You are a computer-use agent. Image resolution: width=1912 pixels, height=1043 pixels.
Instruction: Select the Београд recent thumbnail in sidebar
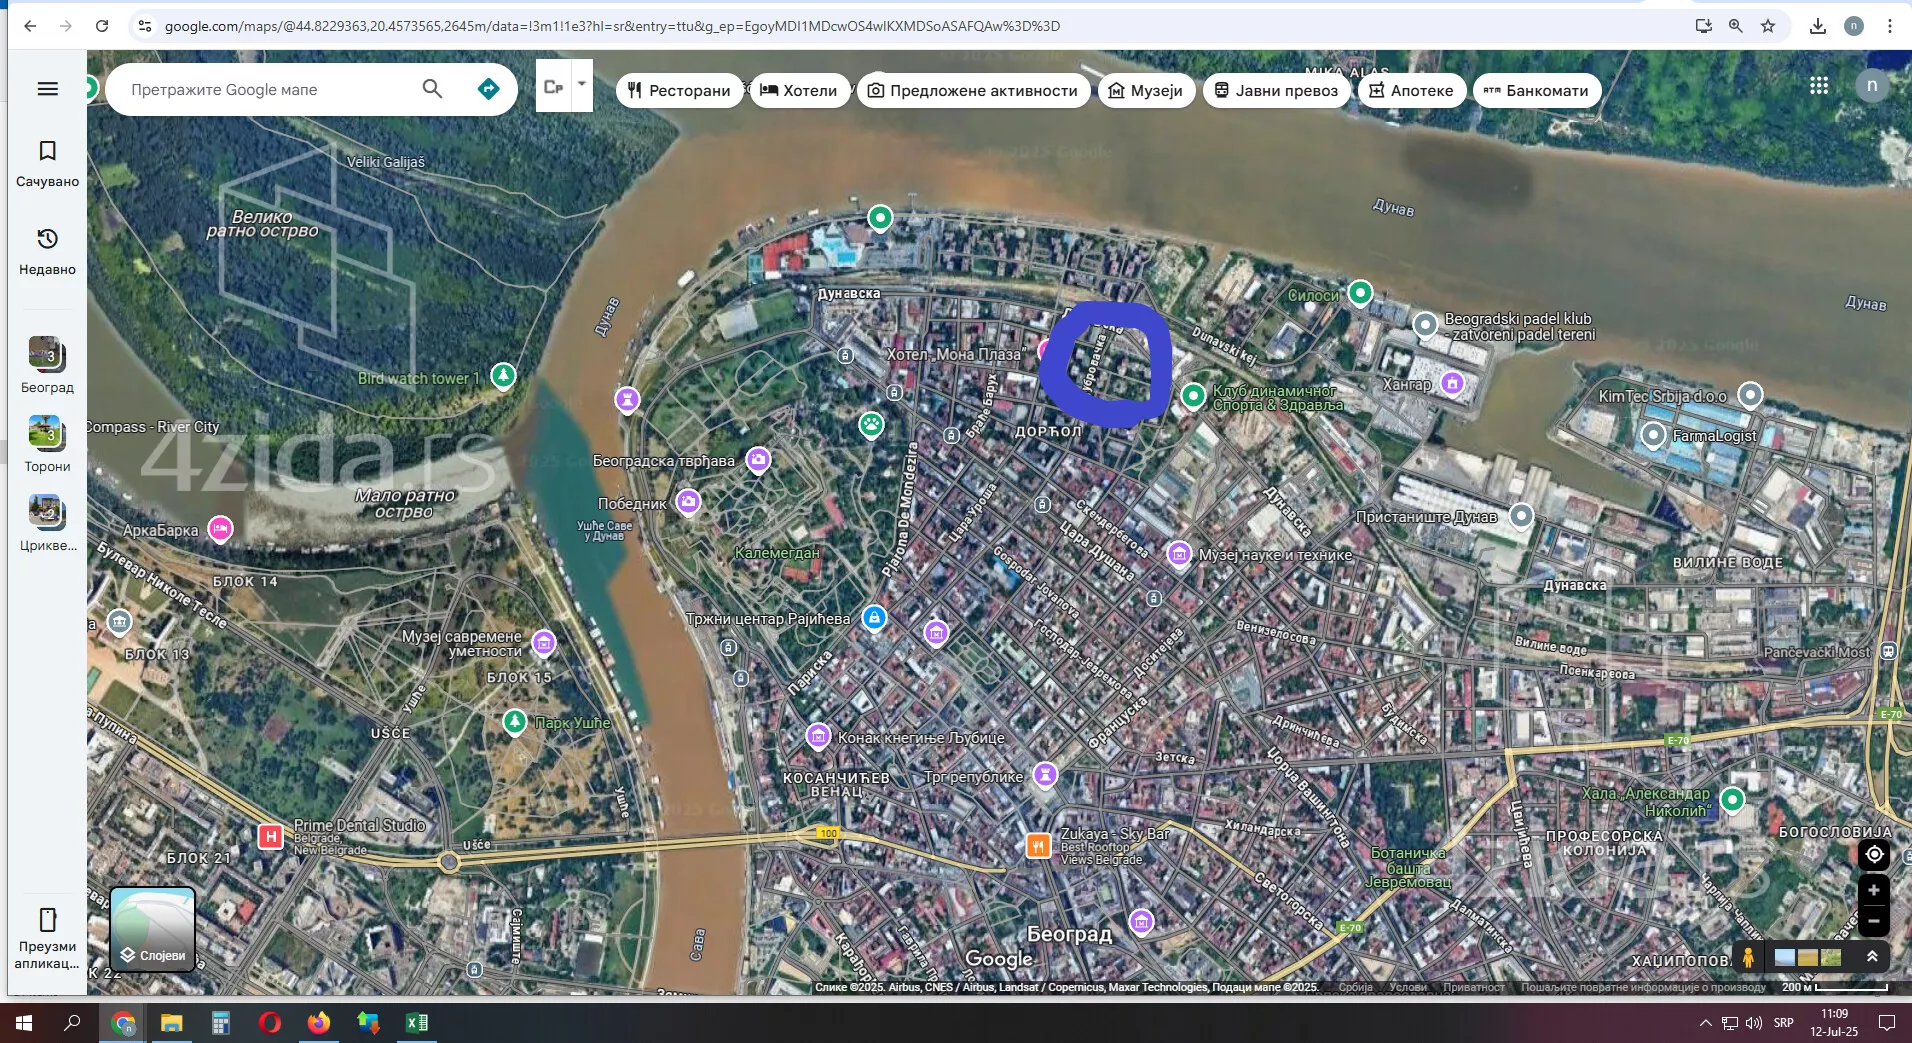tap(47, 365)
